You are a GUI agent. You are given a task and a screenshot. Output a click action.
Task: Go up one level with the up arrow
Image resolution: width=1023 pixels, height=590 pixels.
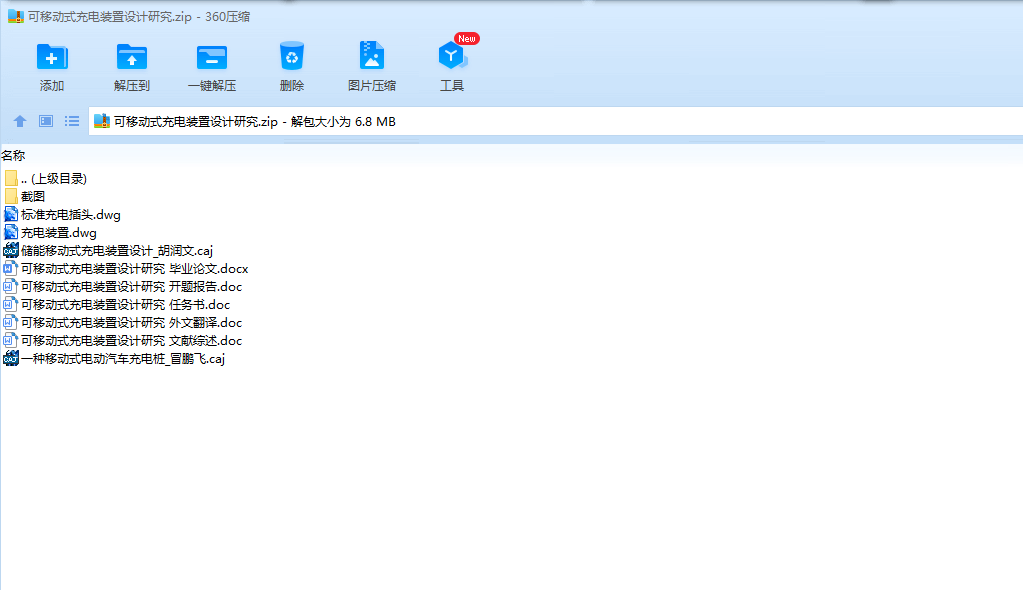20,121
